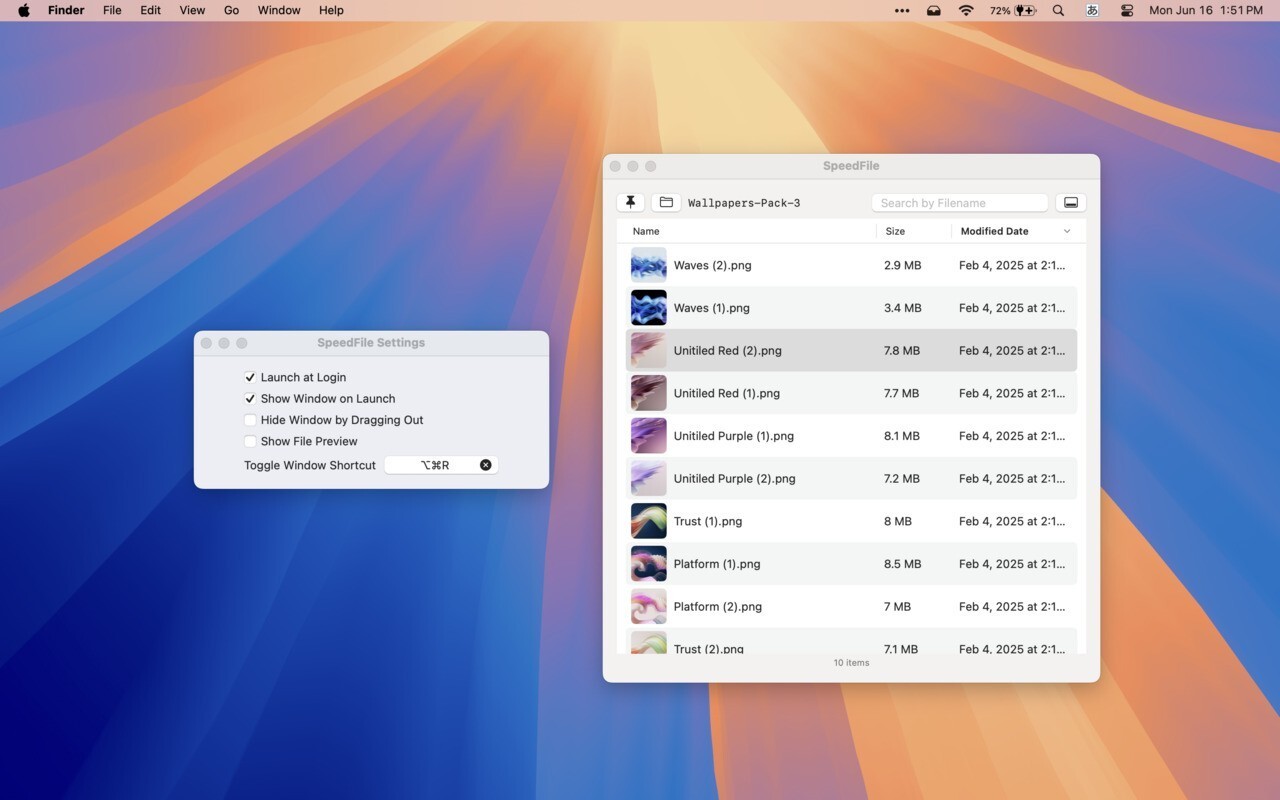Select the file name Waves (1).png

click(x=711, y=308)
